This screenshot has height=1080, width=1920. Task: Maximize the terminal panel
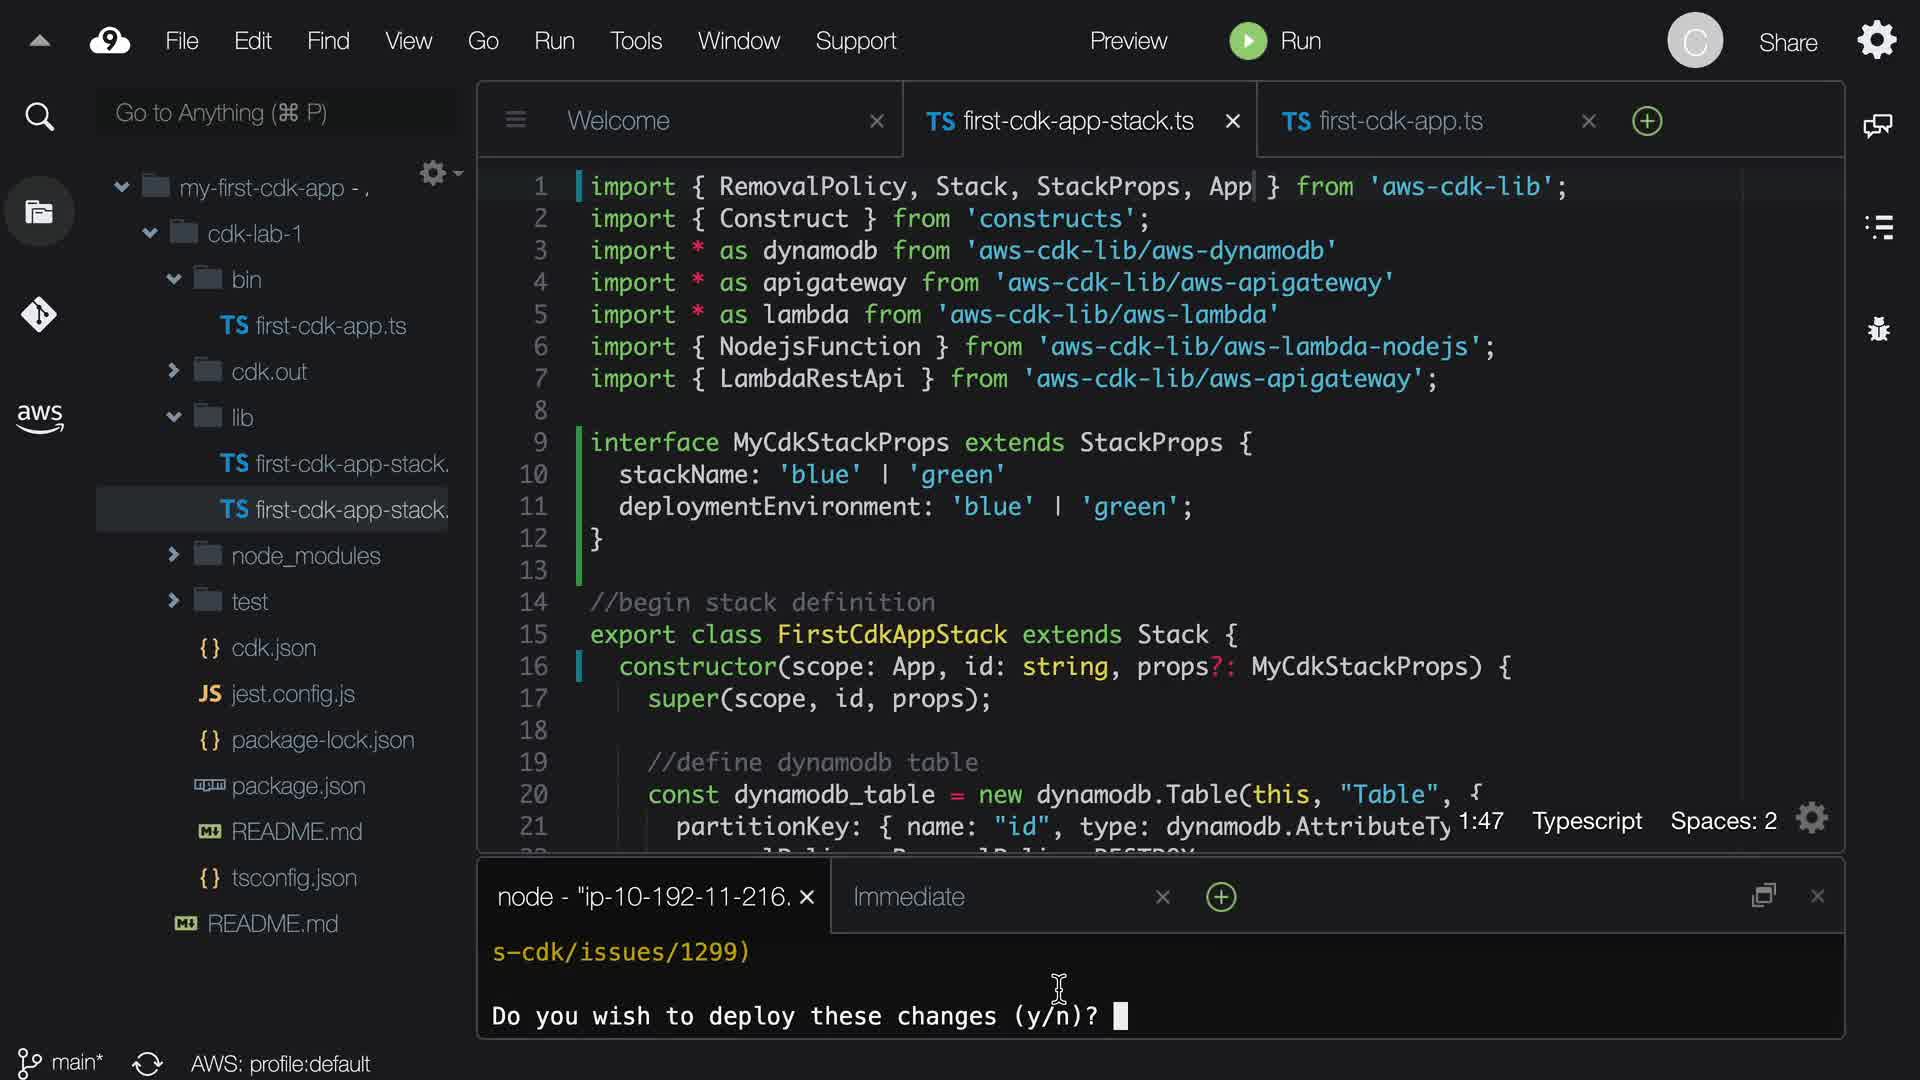[x=1763, y=895]
